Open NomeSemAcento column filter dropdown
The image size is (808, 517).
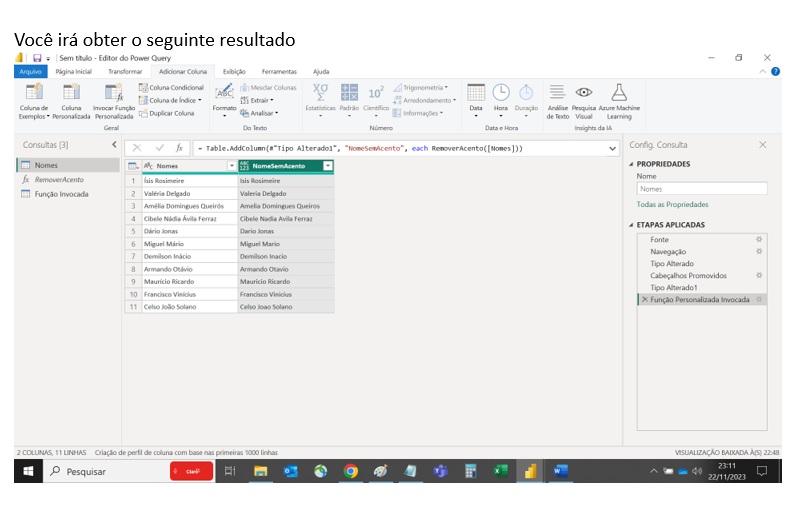pos(327,166)
